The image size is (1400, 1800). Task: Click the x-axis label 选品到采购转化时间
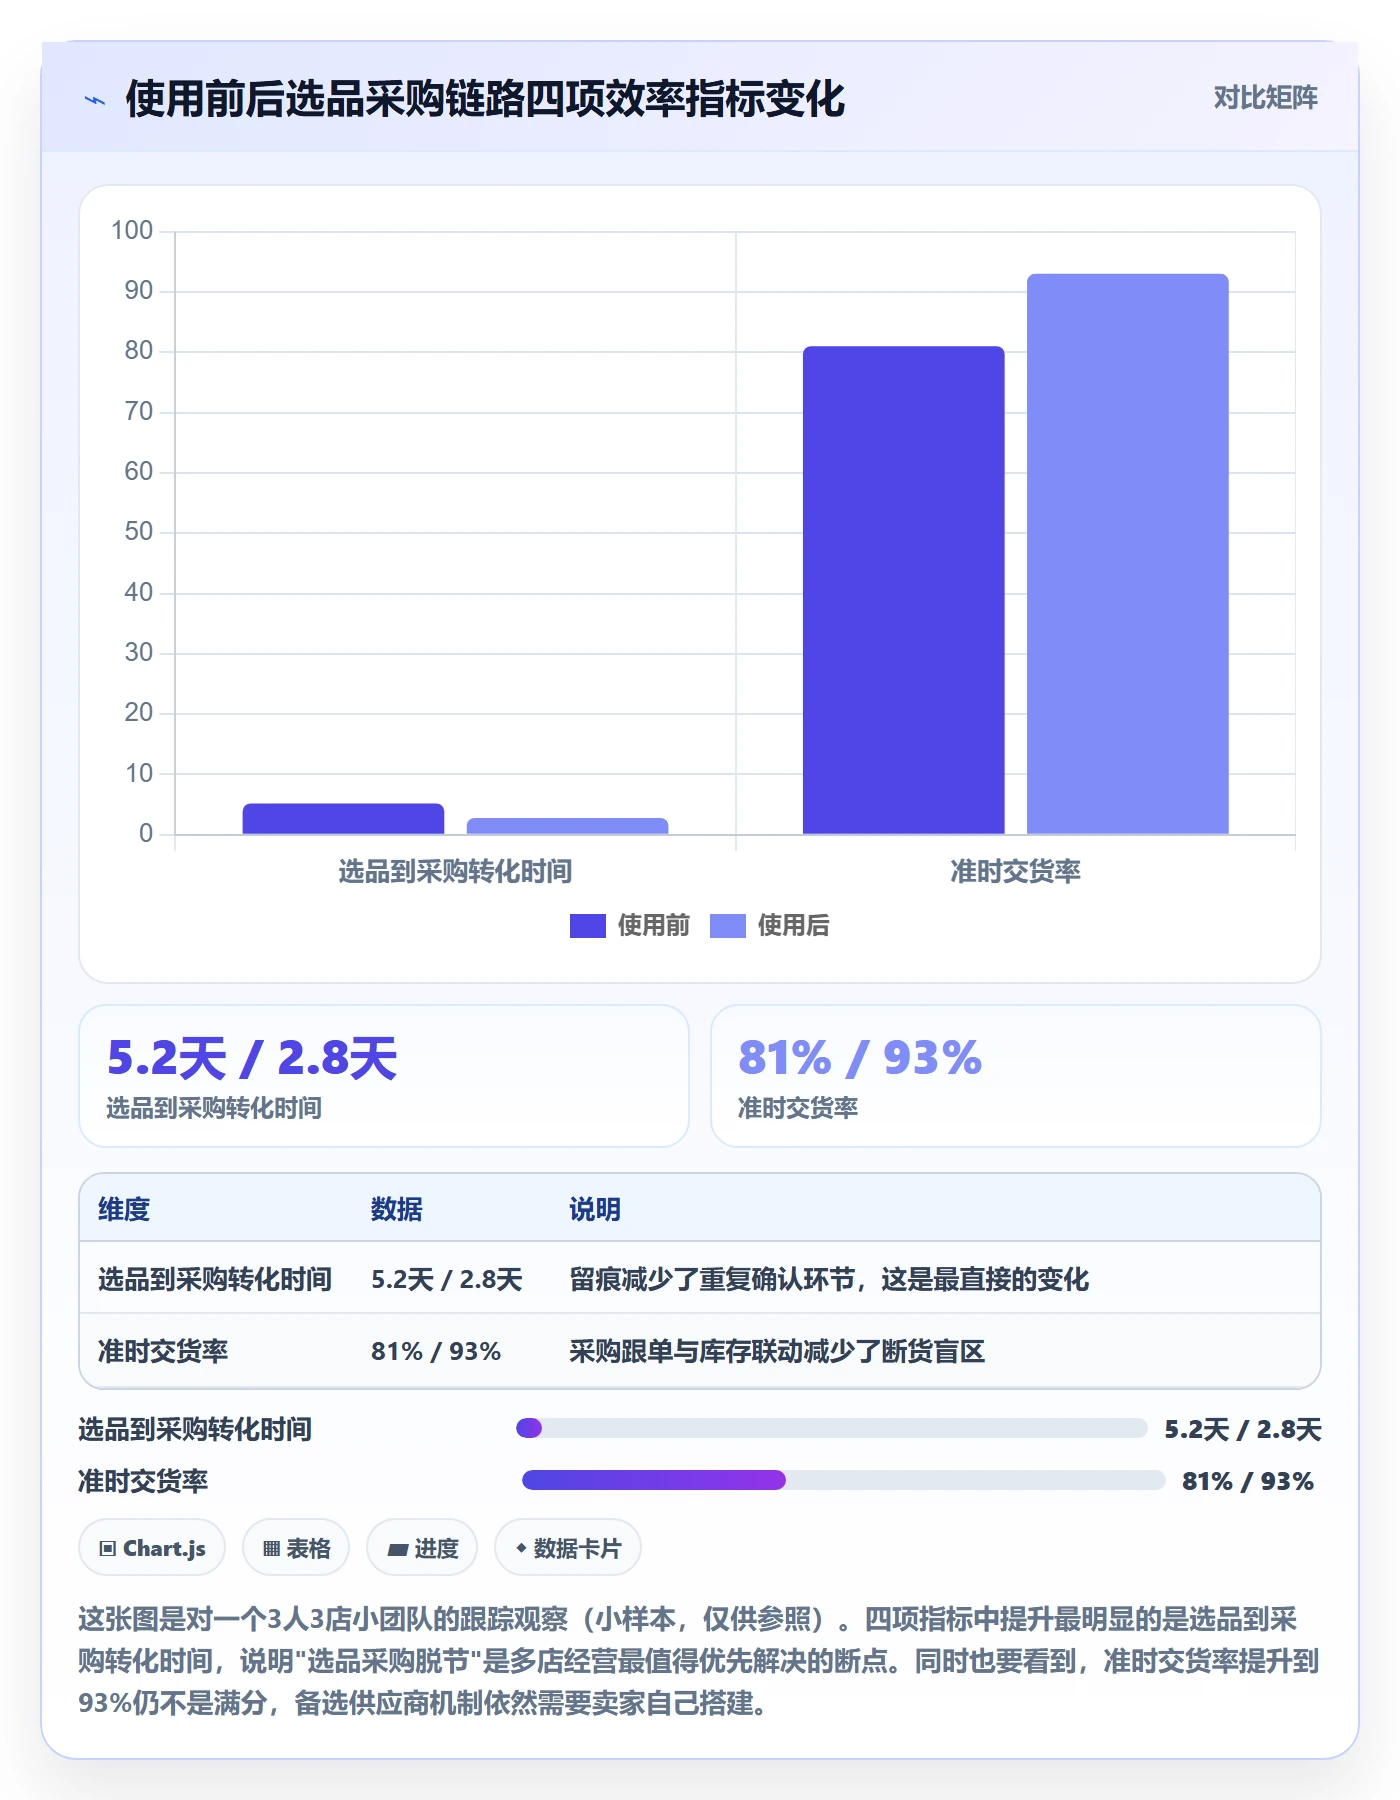[x=455, y=871]
